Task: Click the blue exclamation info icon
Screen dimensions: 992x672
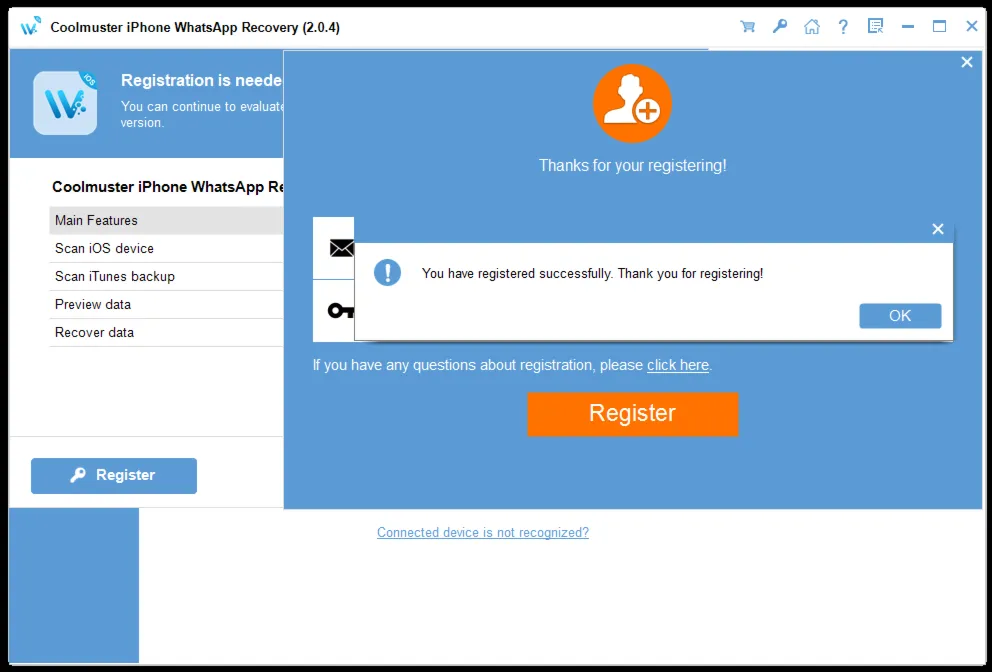Action: (387, 273)
